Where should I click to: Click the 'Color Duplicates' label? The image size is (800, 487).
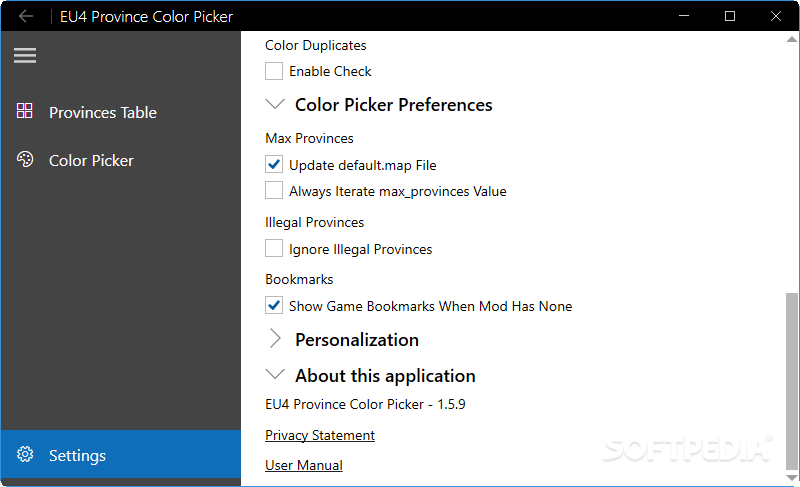click(316, 45)
